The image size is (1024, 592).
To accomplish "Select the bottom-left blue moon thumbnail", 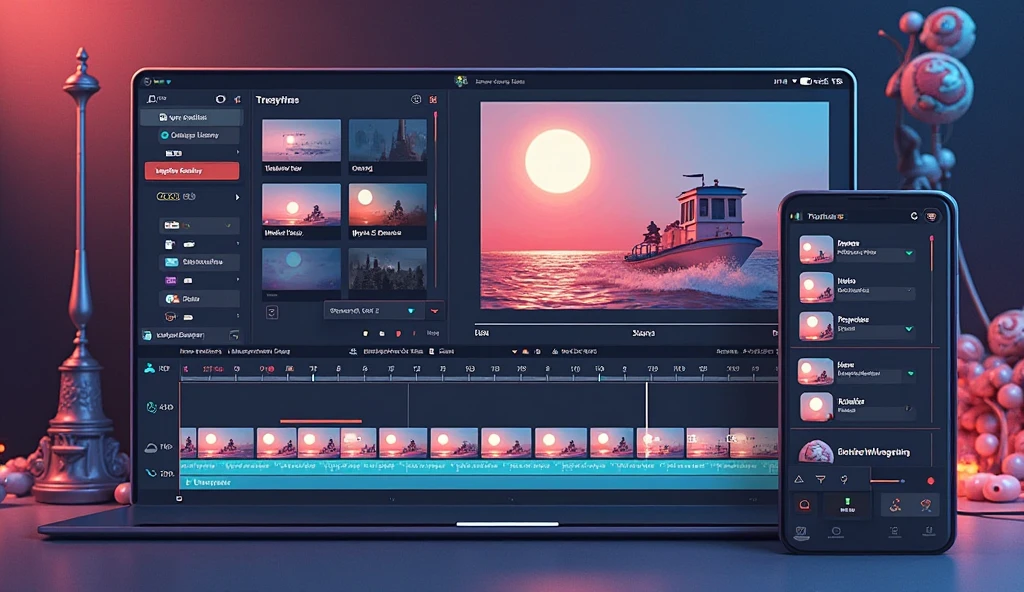I will [x=301, y=269].
